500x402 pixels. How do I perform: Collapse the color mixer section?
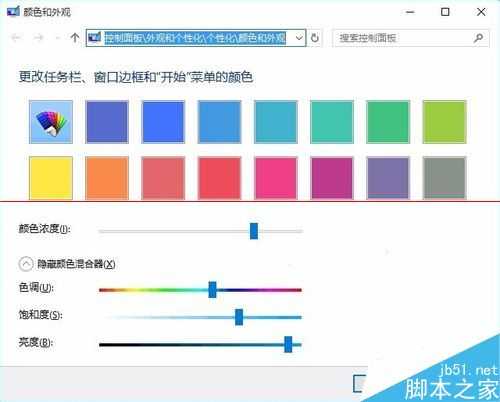coord(26,264)
